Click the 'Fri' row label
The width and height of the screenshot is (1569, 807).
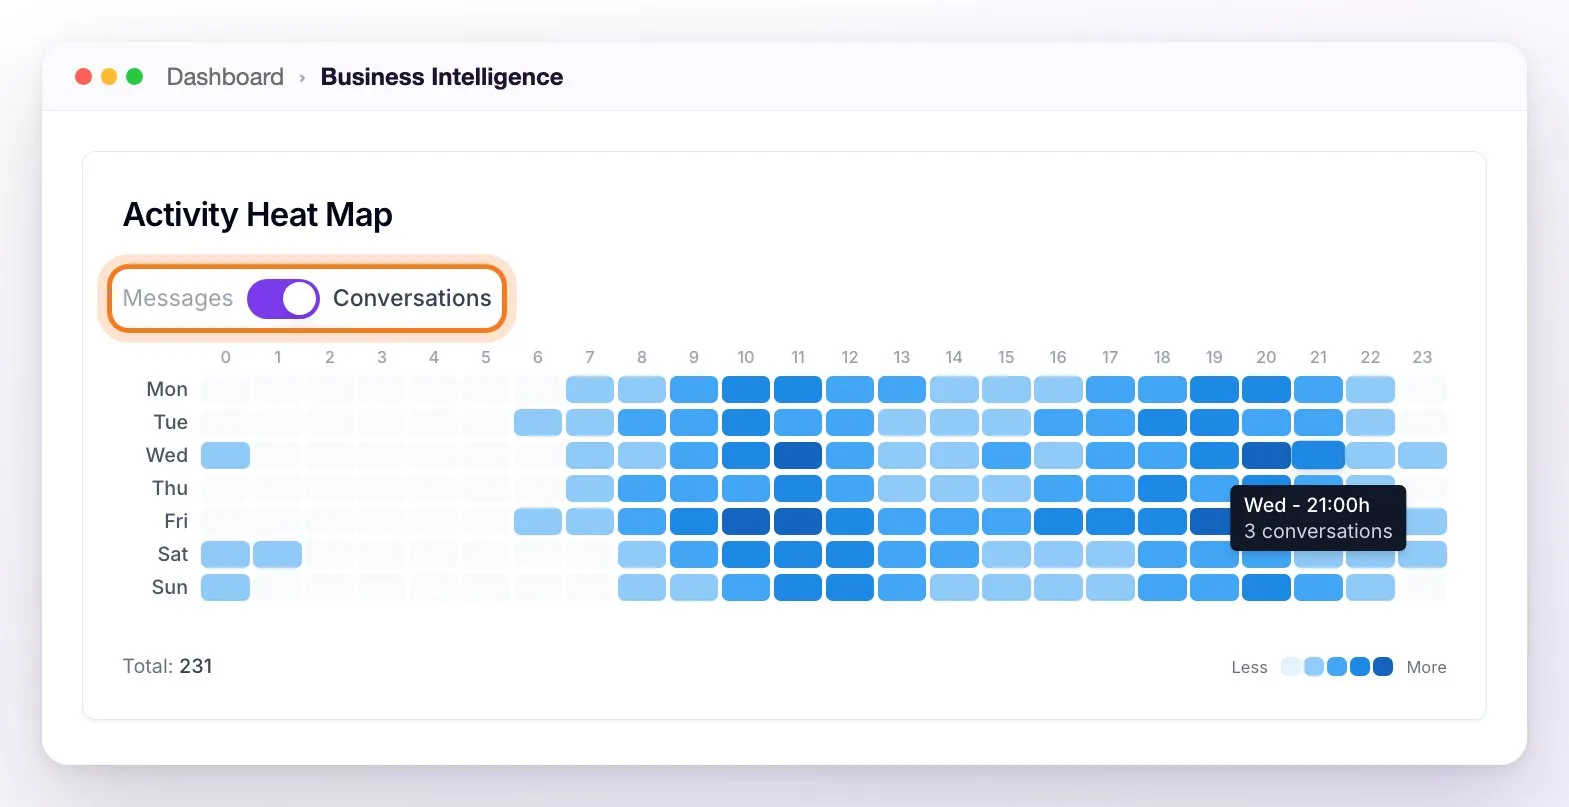pos(176,521)
